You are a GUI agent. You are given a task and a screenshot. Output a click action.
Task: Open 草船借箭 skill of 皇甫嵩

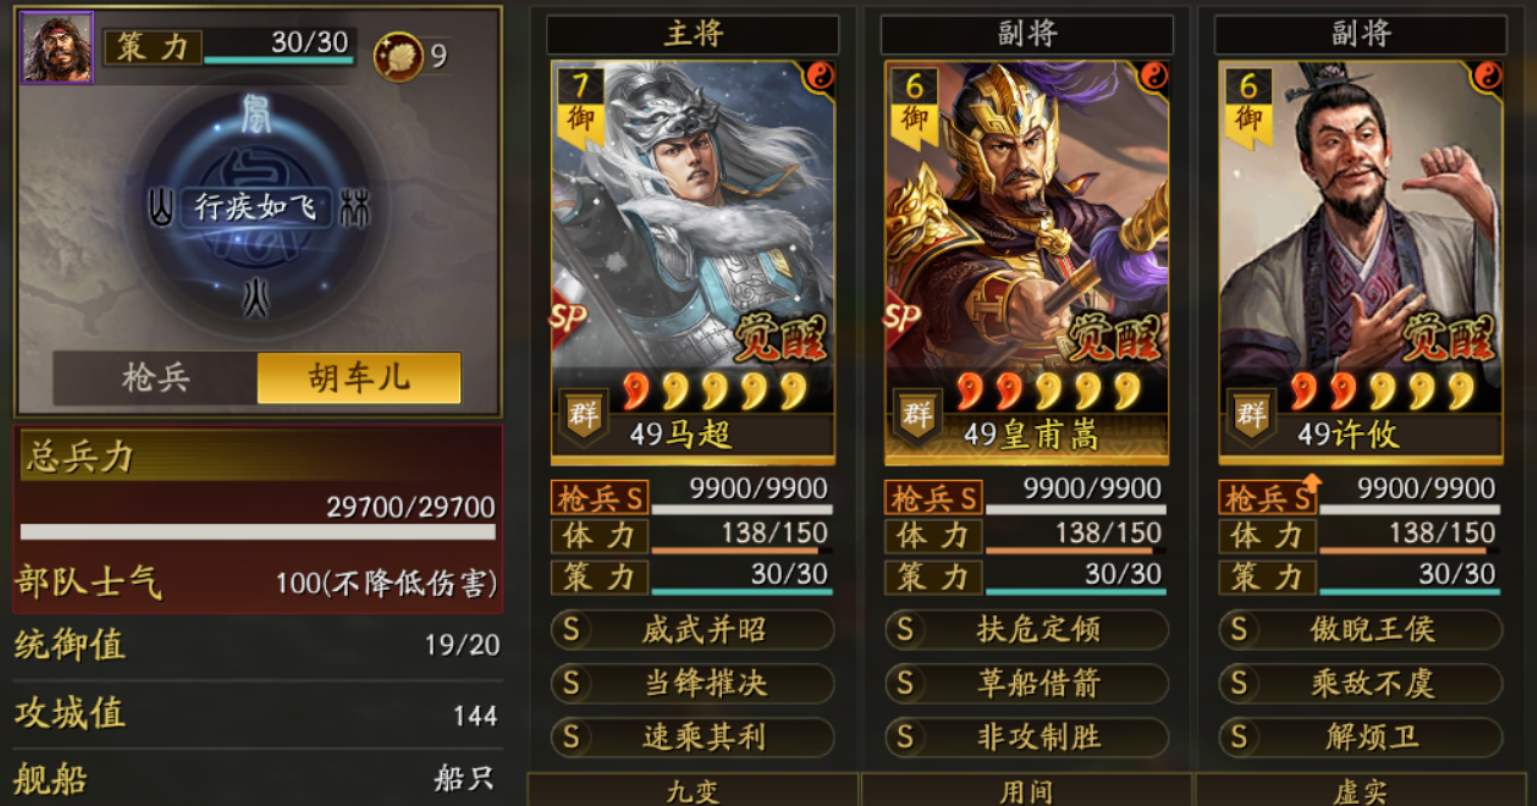1027,683
